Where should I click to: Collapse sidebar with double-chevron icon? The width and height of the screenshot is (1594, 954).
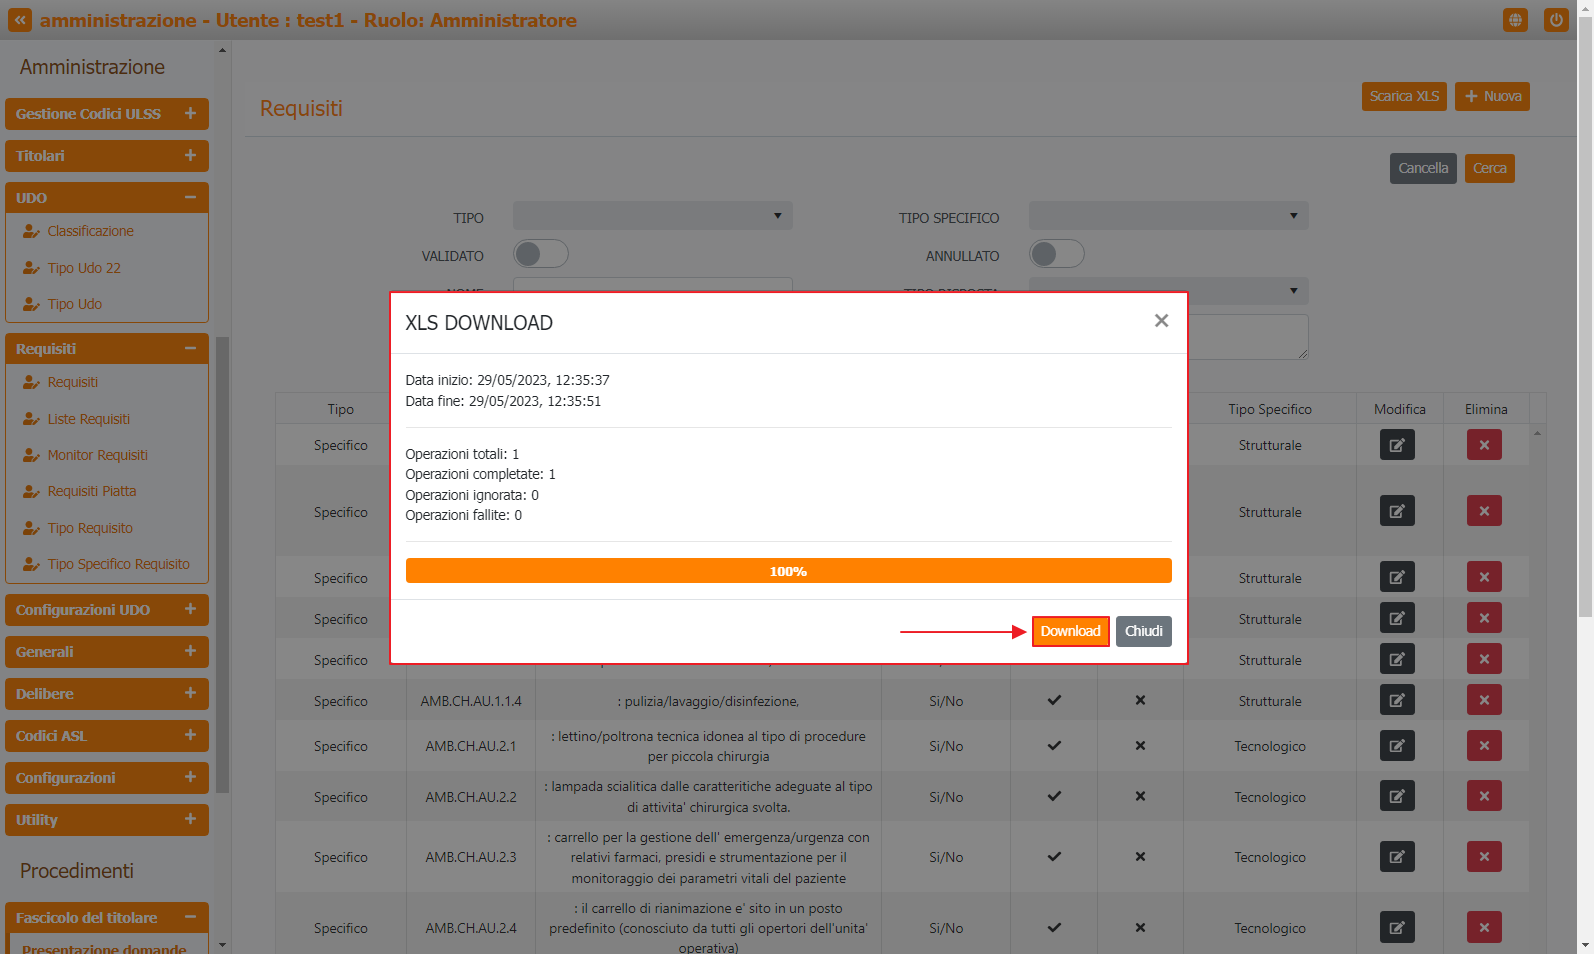(x=20, y=20)
